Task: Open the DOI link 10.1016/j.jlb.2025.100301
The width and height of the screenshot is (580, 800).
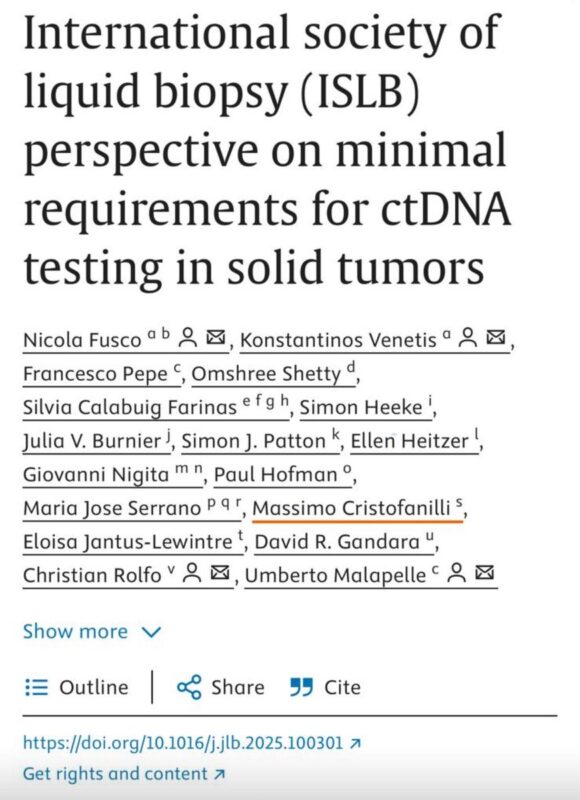Action: [x=192, y=743]
